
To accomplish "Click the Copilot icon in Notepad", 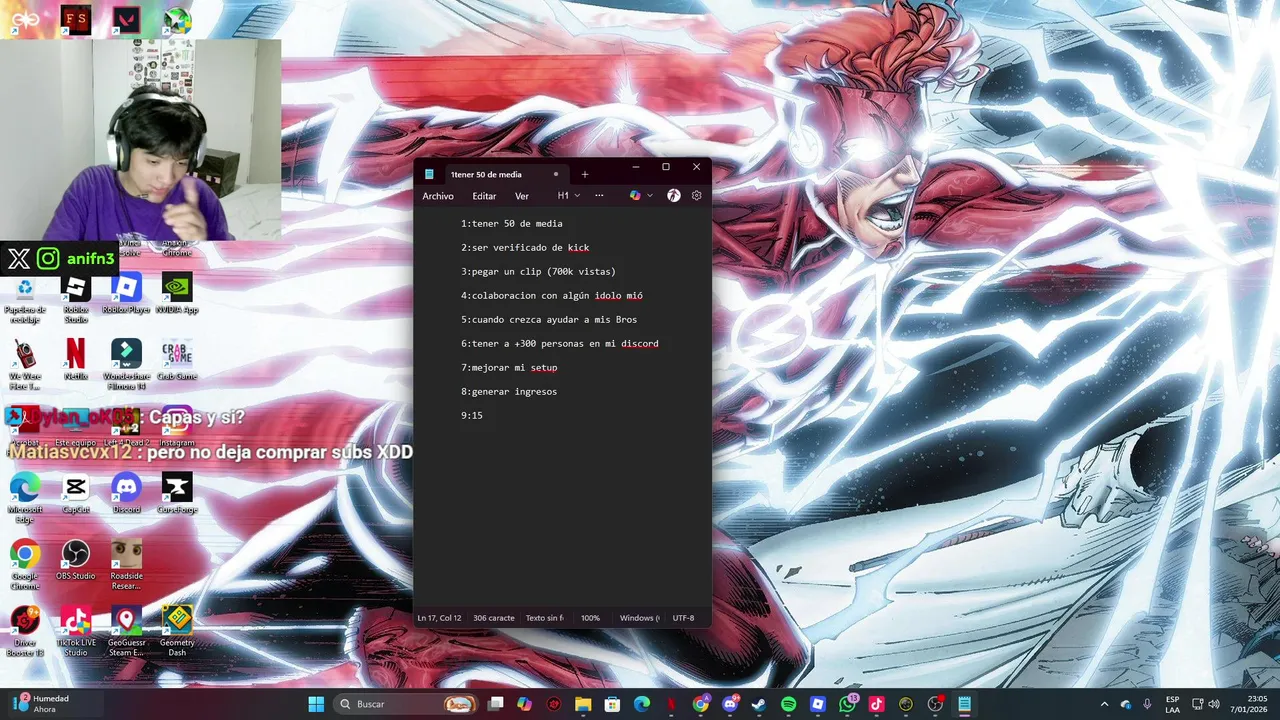I will [635, 196].
